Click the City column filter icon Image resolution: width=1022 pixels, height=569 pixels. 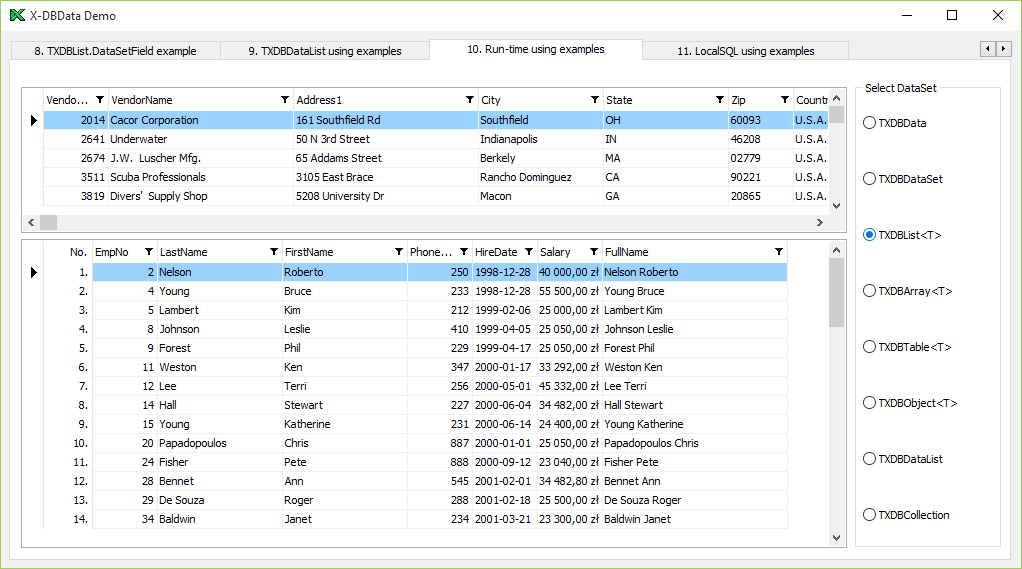(595, 100)
